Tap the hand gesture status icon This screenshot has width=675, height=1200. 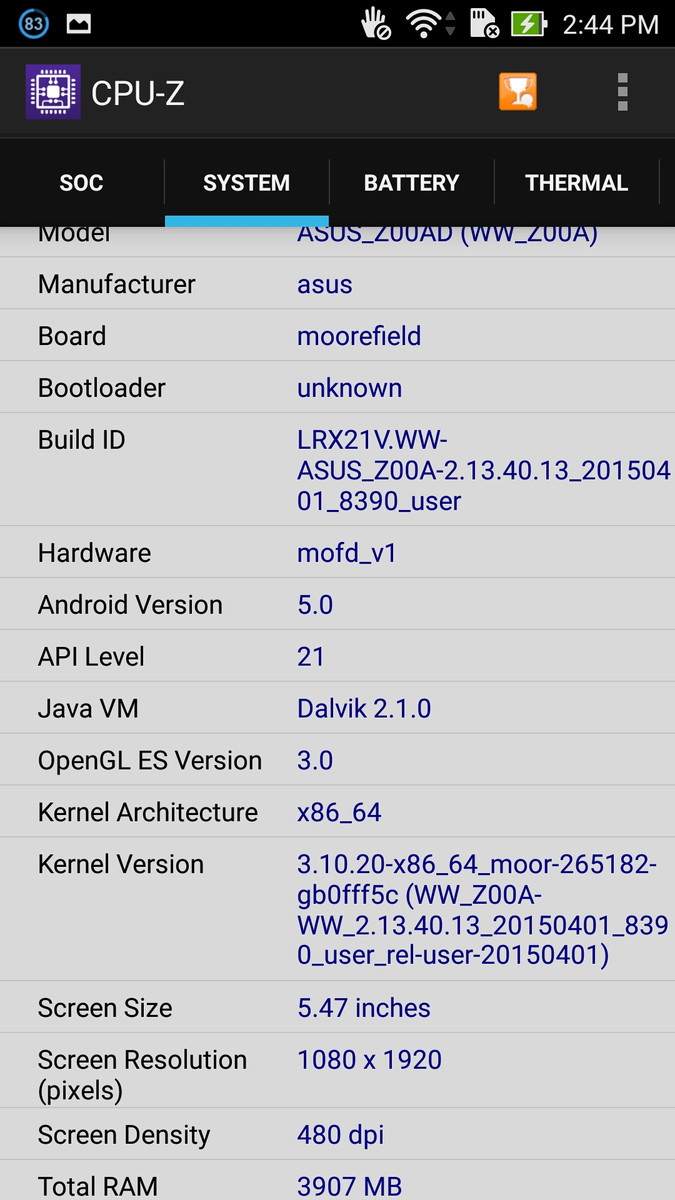[376, 23]
